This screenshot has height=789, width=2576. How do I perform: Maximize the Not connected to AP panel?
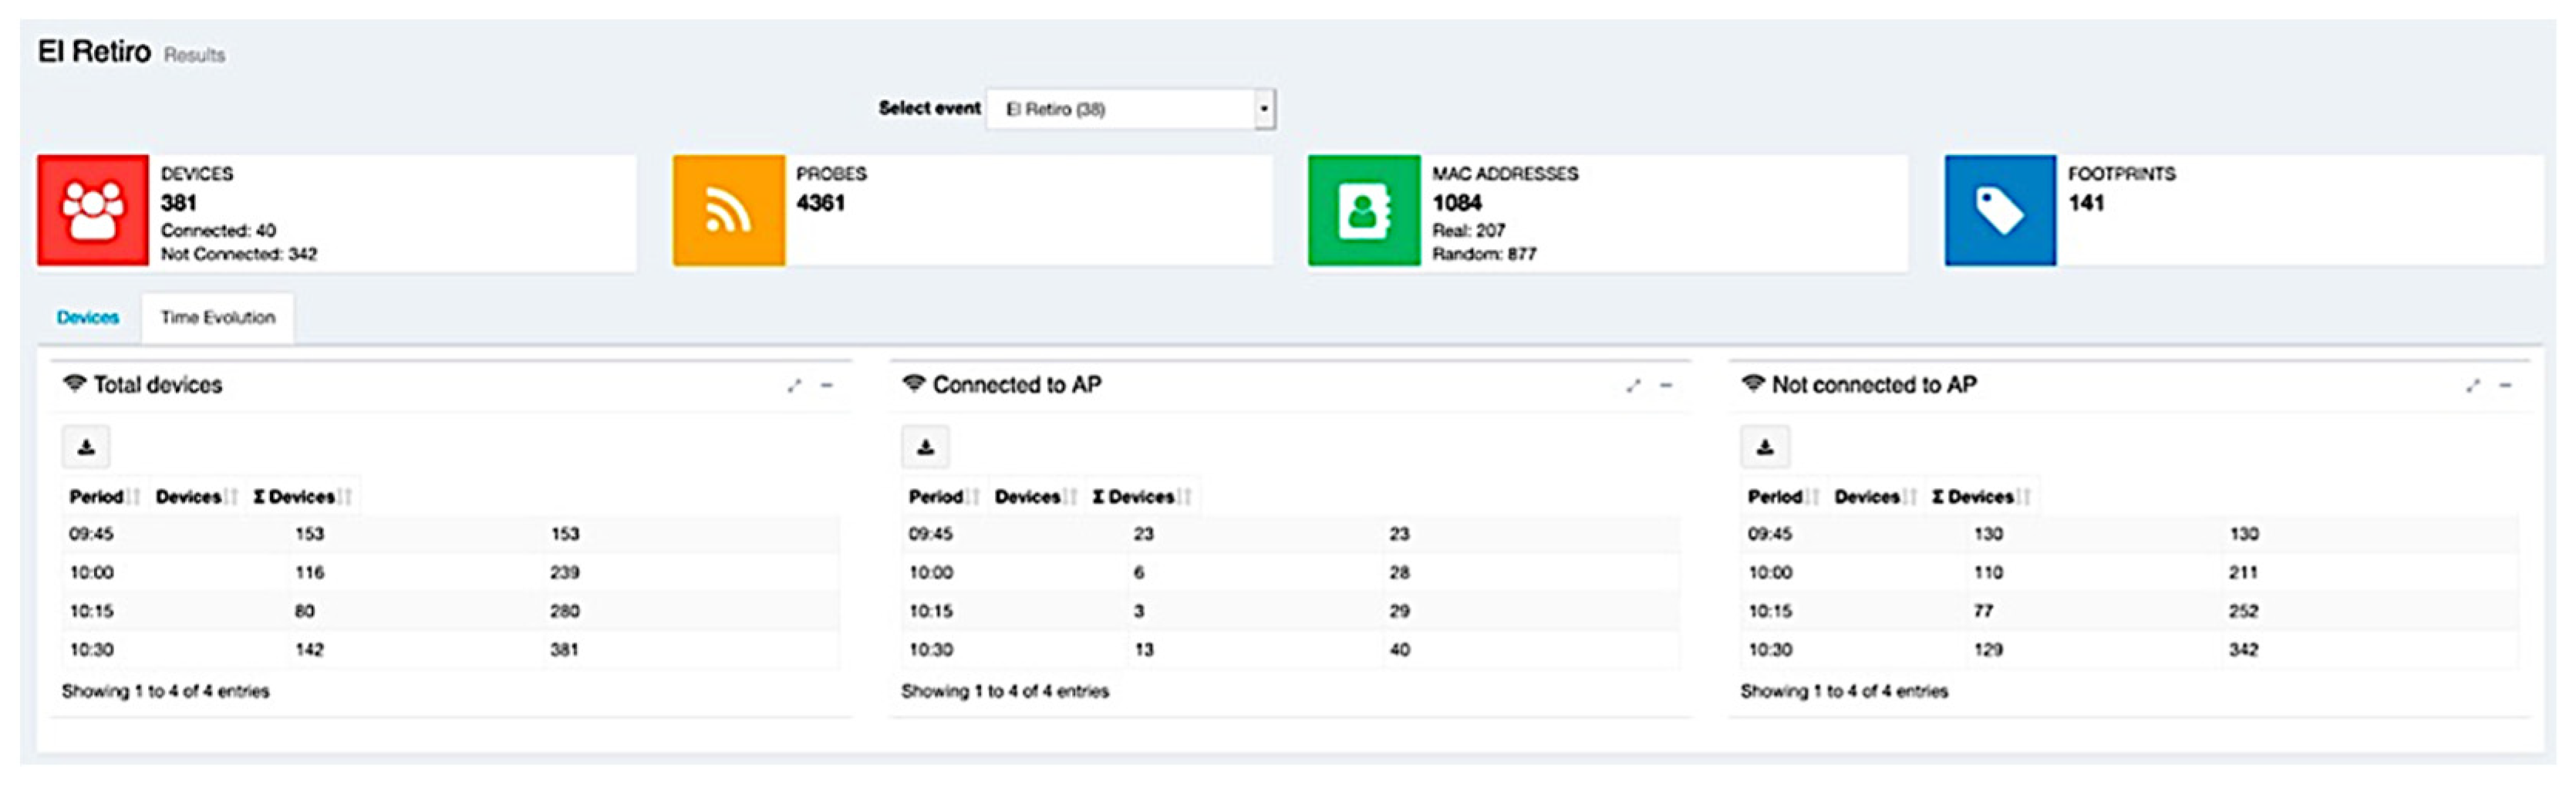(2472, 386)
